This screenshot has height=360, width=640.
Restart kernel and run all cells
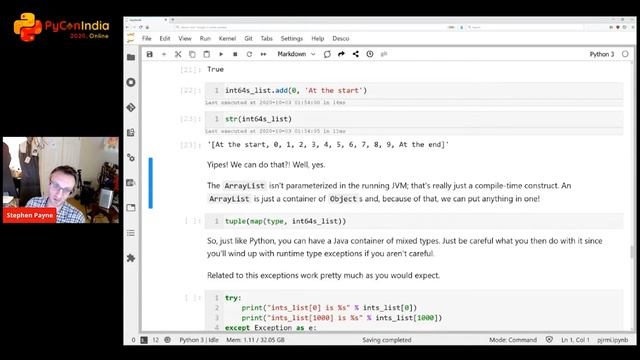pos(264,54)
